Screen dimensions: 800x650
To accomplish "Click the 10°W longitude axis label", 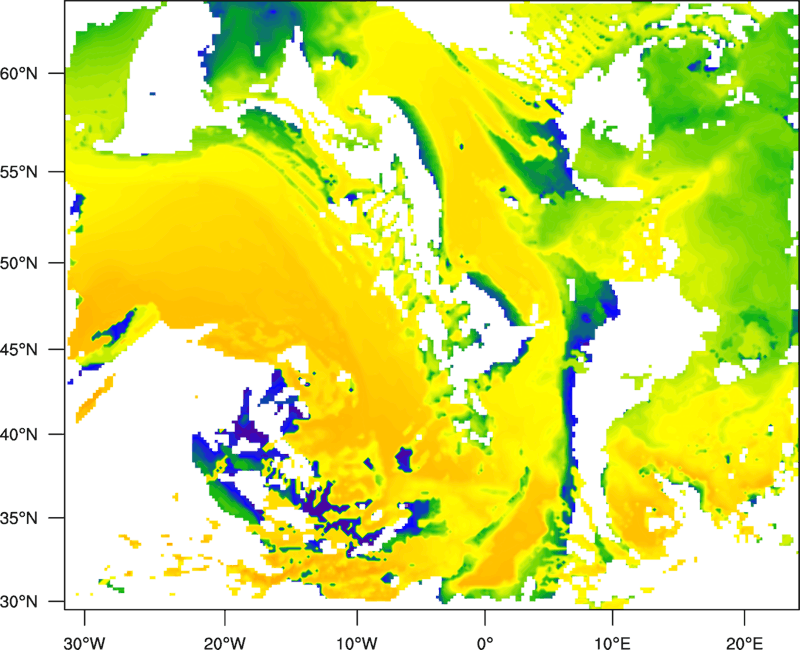I will coord(357,643).
